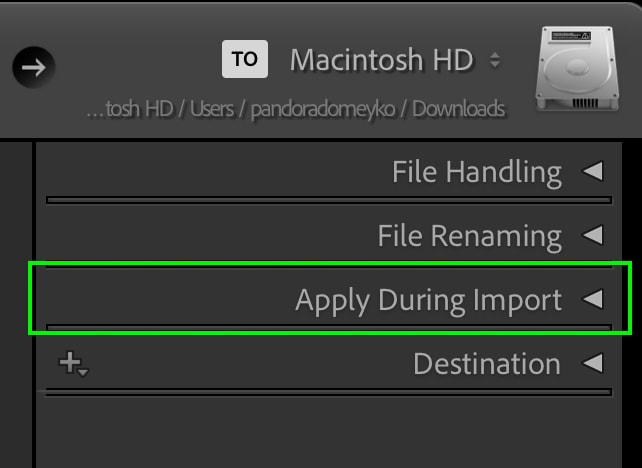Screen dimensions: 642x468
Task: Click the Downloads folder path text
Action: click(x=459, y=109)
